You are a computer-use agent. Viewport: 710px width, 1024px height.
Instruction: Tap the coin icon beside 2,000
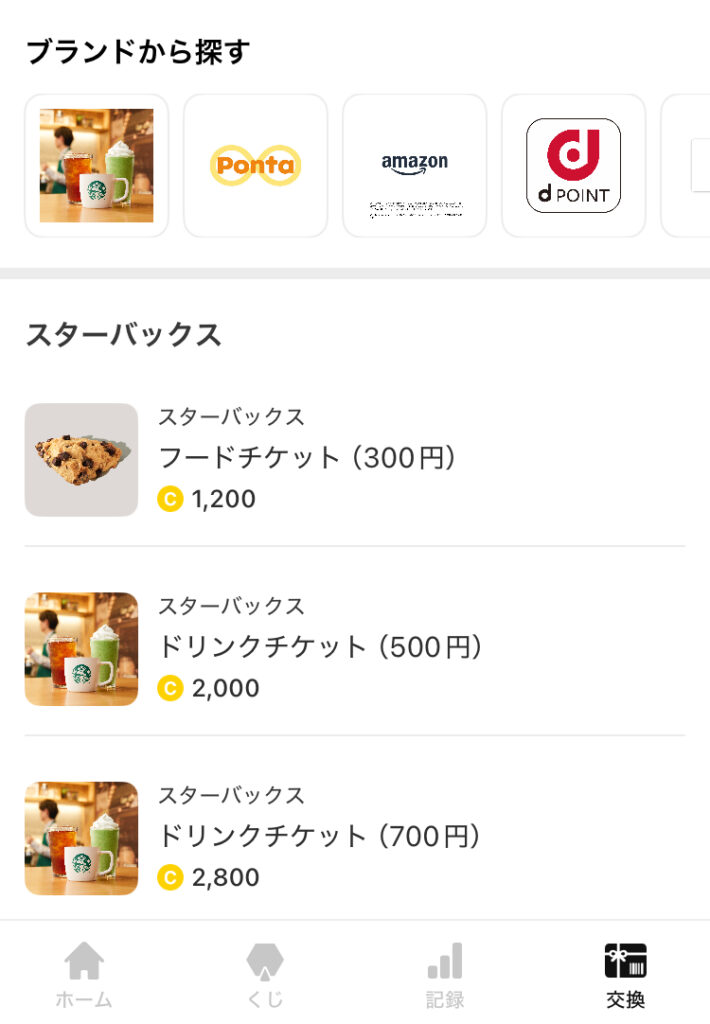tap(170, 688)
